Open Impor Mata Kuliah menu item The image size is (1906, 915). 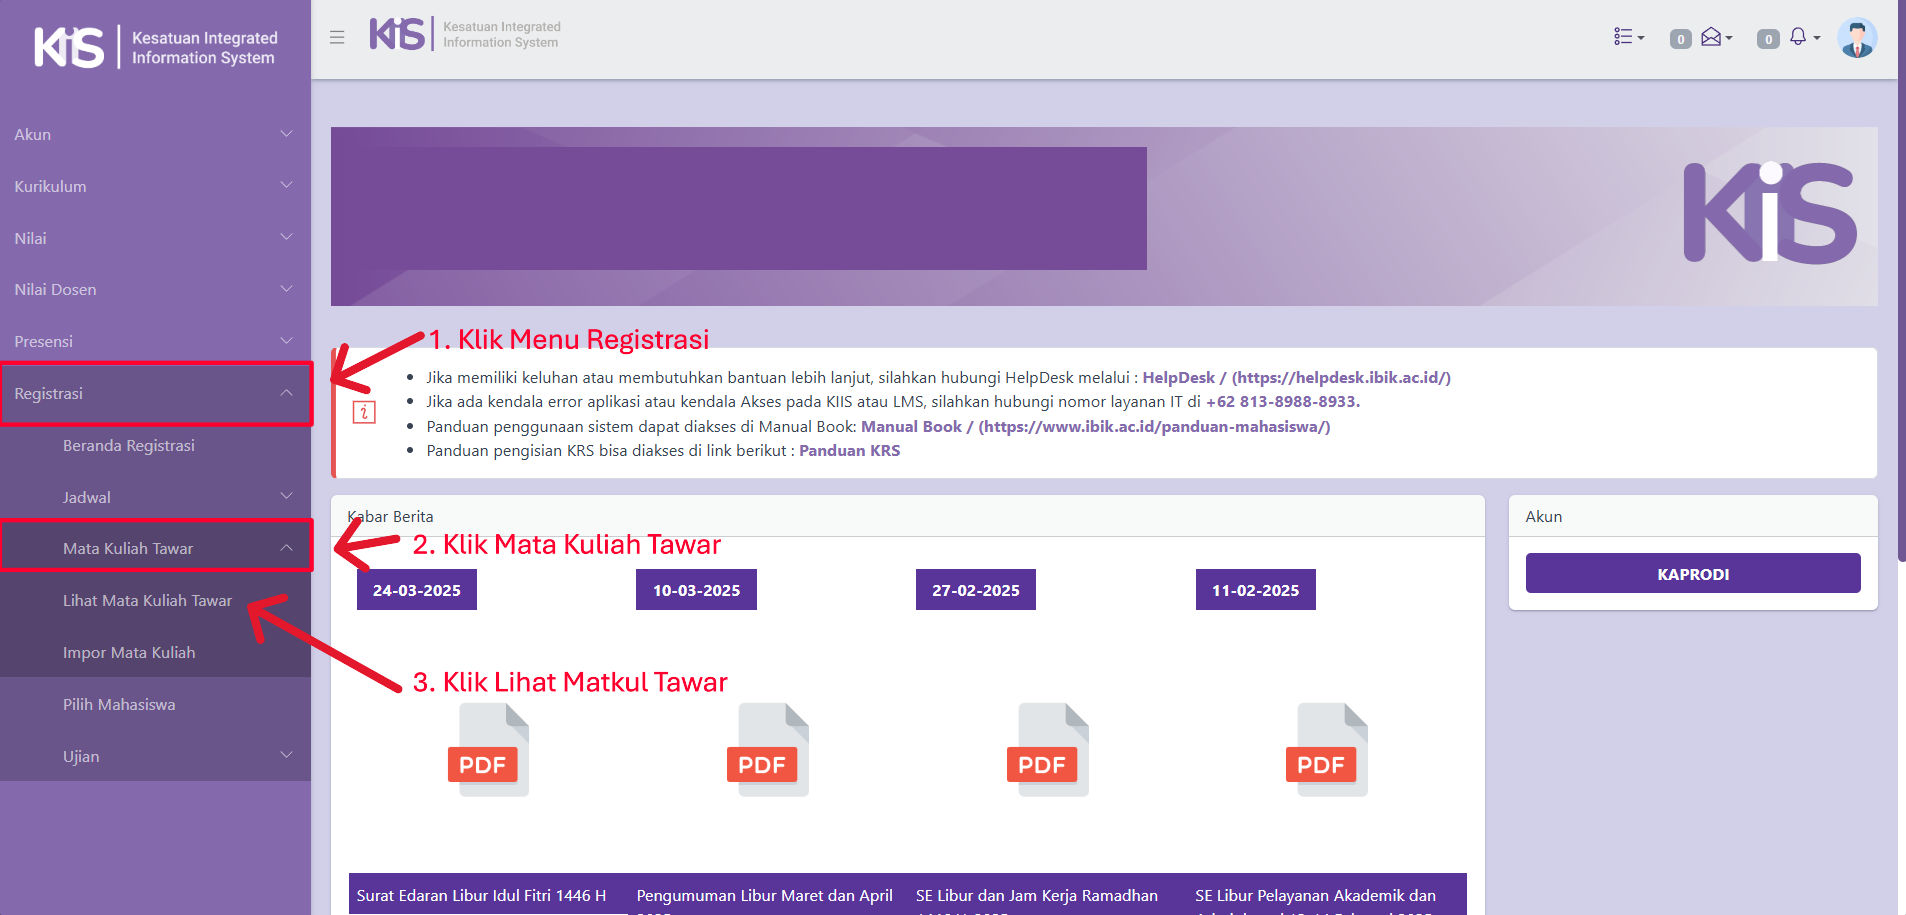click(x=129, y=653)
